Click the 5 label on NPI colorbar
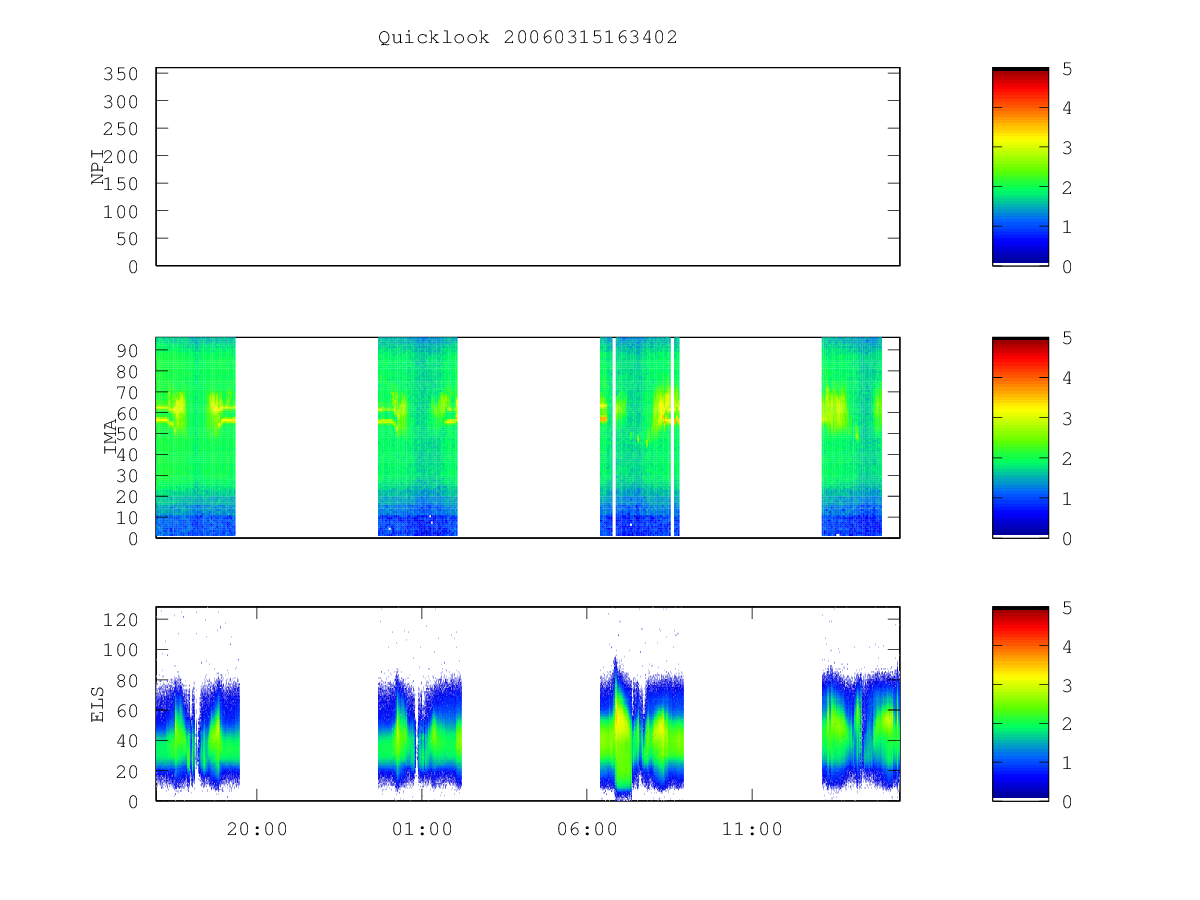This screenshot has height=900, width=1200. click(1068, 69)
